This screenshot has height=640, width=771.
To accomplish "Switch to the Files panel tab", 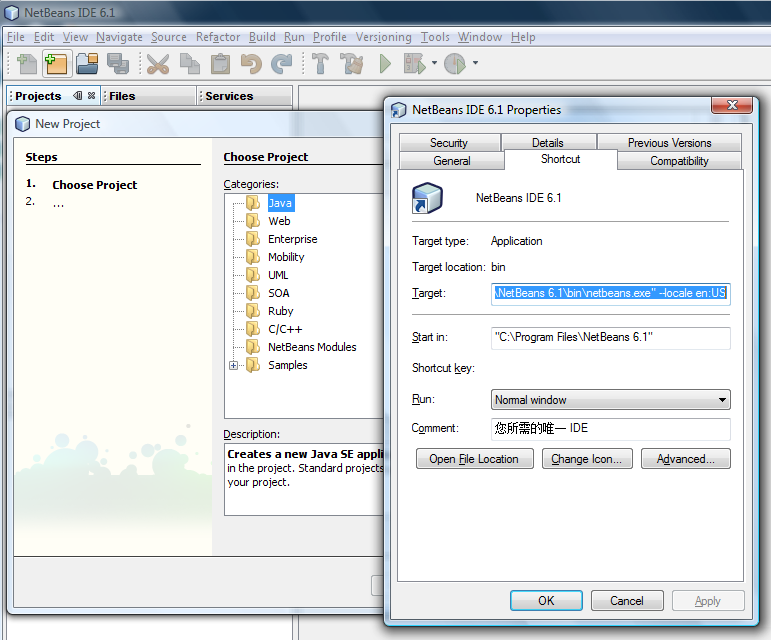I will point(122,96).
